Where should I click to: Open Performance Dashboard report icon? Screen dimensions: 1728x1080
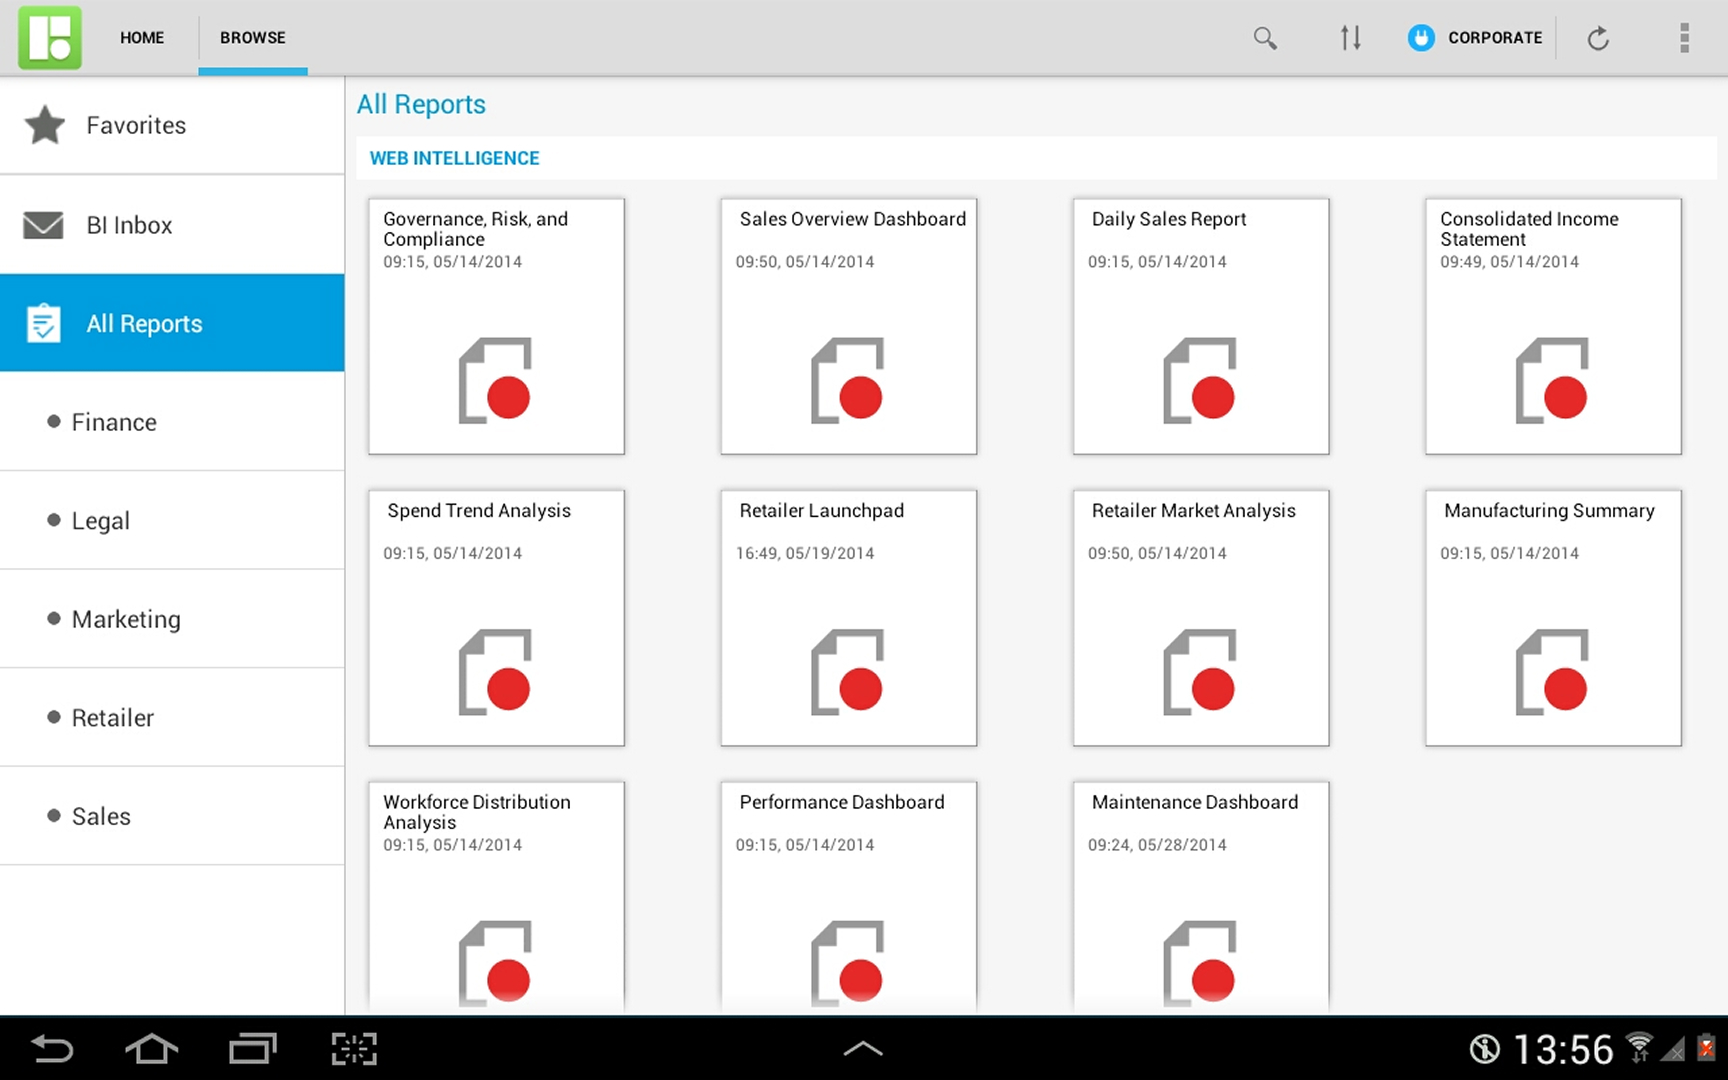point(848,962)
